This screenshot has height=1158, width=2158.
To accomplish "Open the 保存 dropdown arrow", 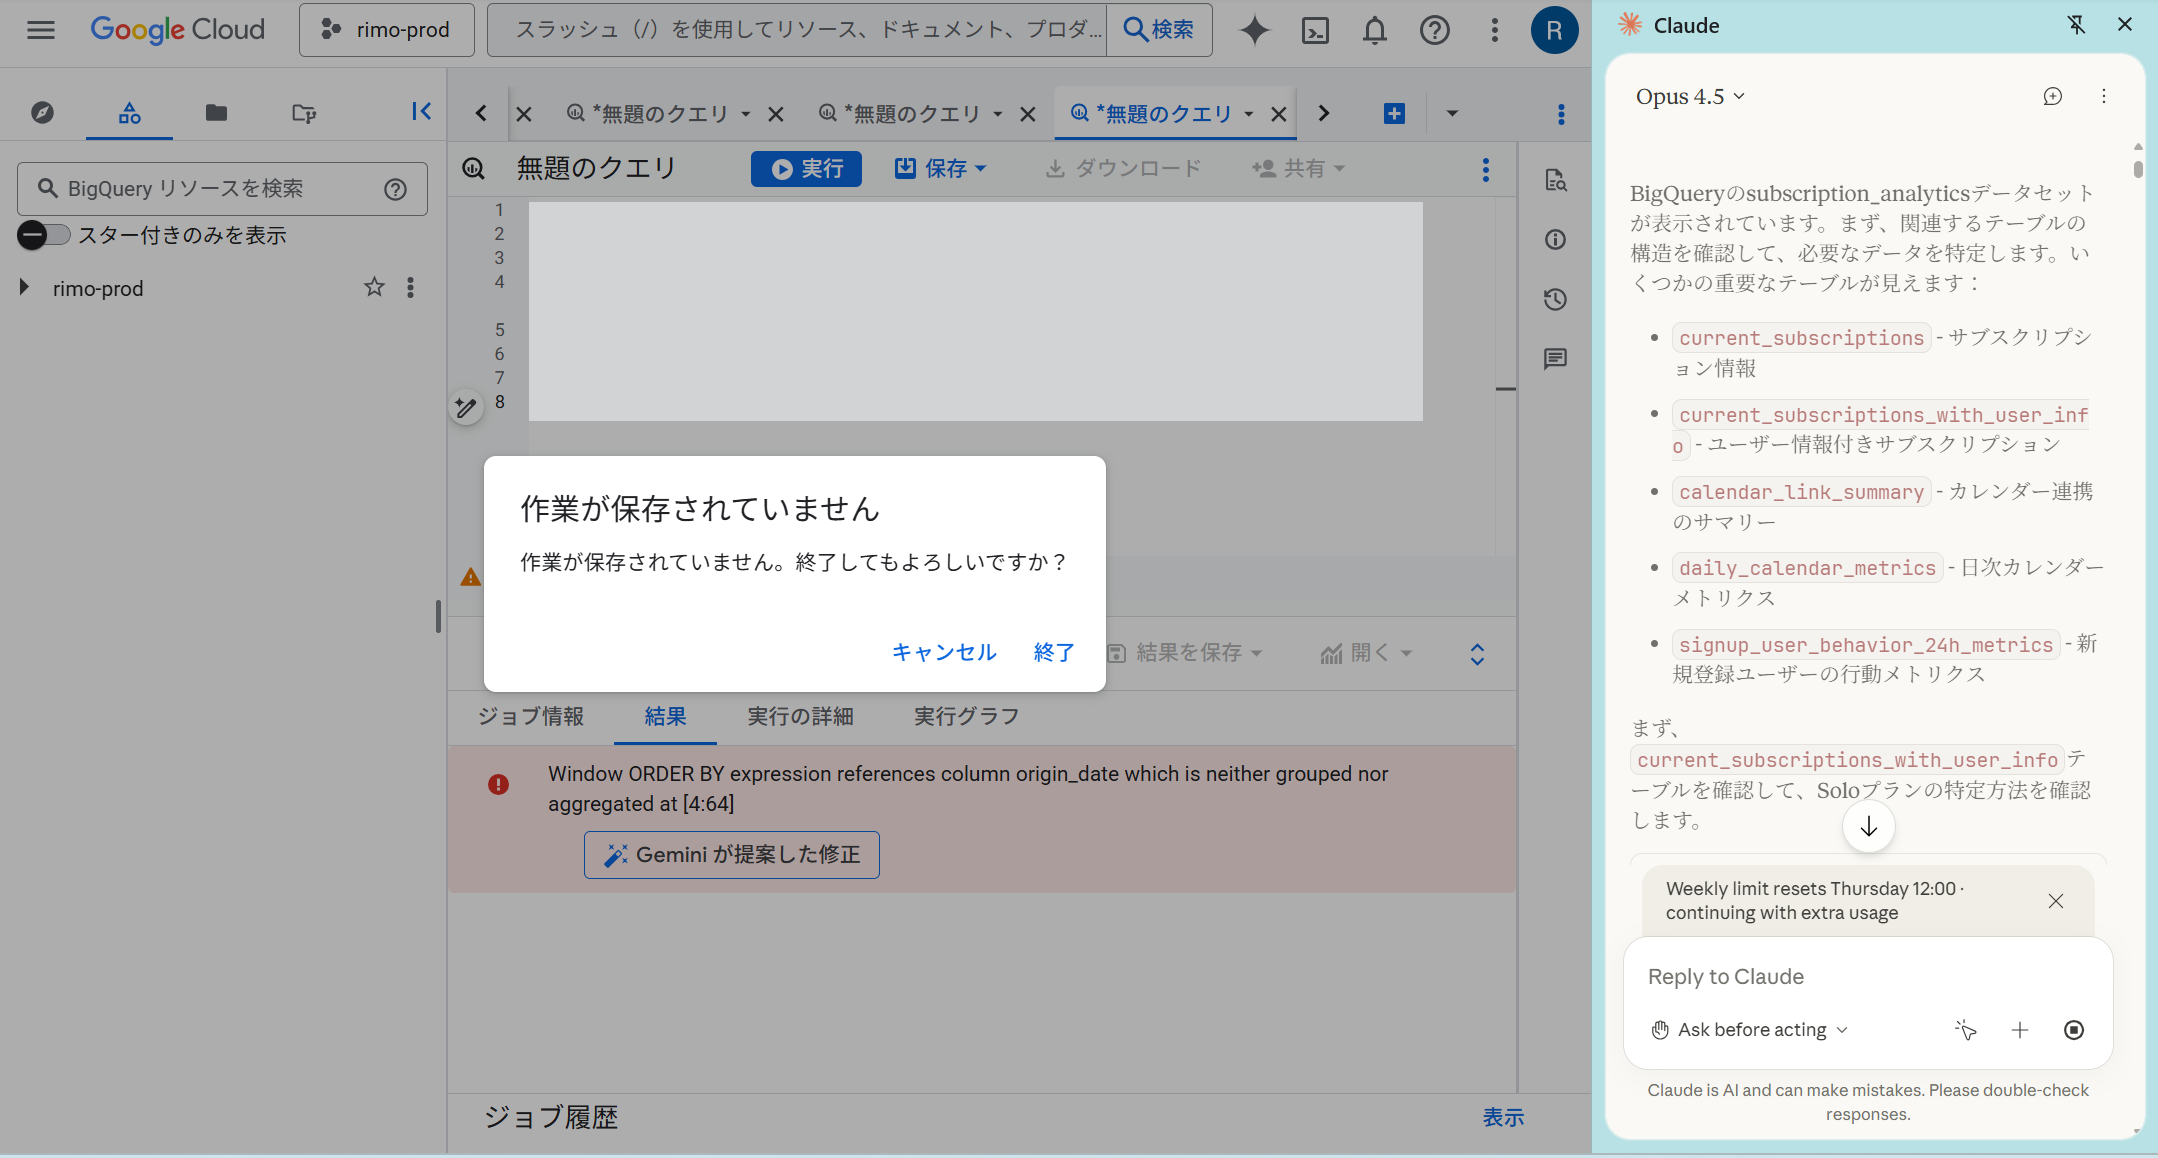I will point(980,169).
